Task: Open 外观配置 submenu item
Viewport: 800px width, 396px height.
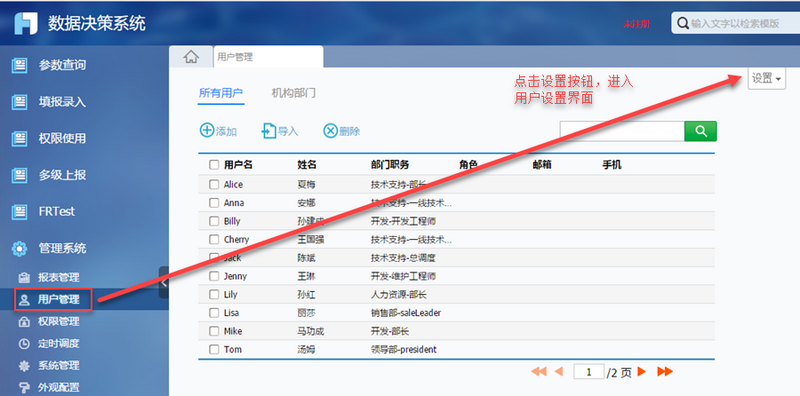Action: pyautogui.click(x=59, y=387)
